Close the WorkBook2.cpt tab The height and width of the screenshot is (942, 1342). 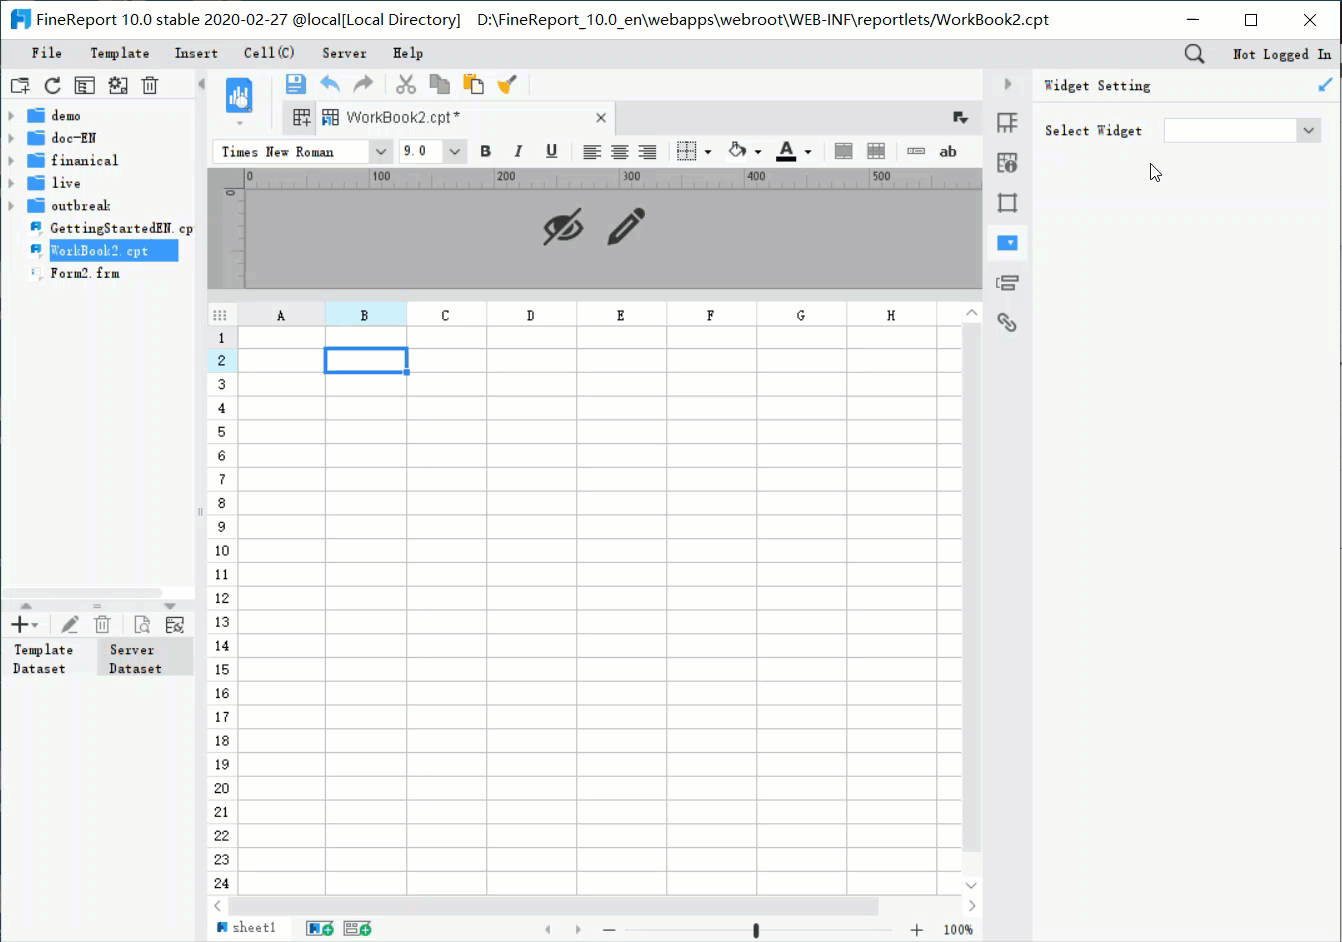[x=601, y=118]
